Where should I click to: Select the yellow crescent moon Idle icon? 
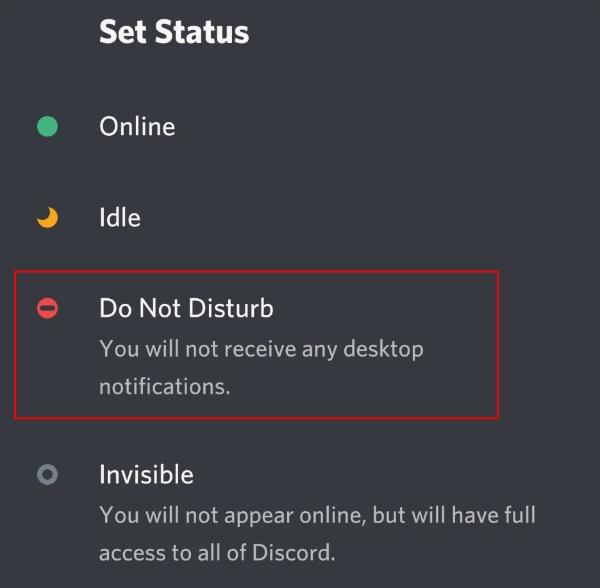pos(47,218)
